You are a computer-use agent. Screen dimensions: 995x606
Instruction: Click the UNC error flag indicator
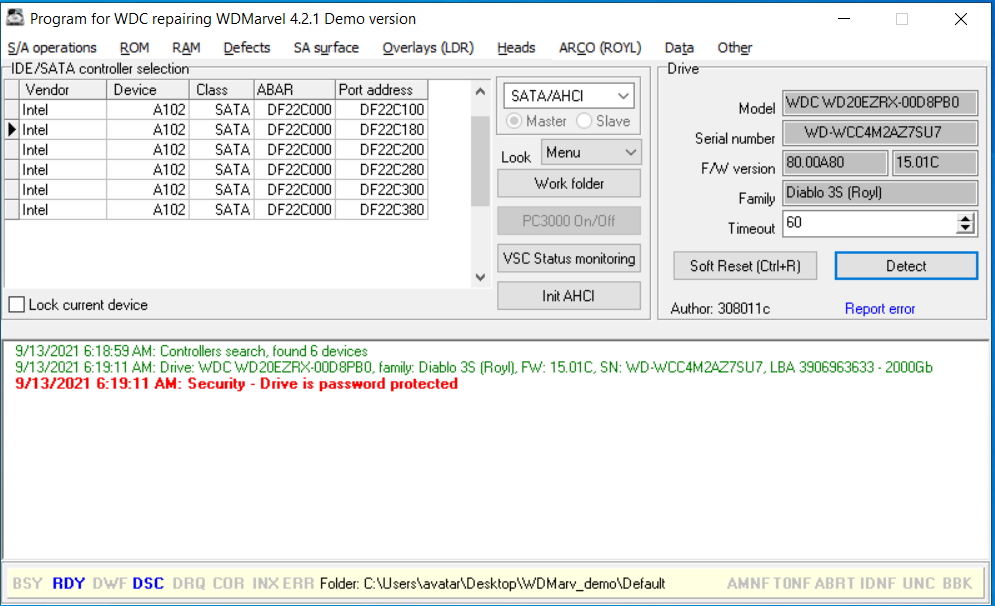point(918,583)
